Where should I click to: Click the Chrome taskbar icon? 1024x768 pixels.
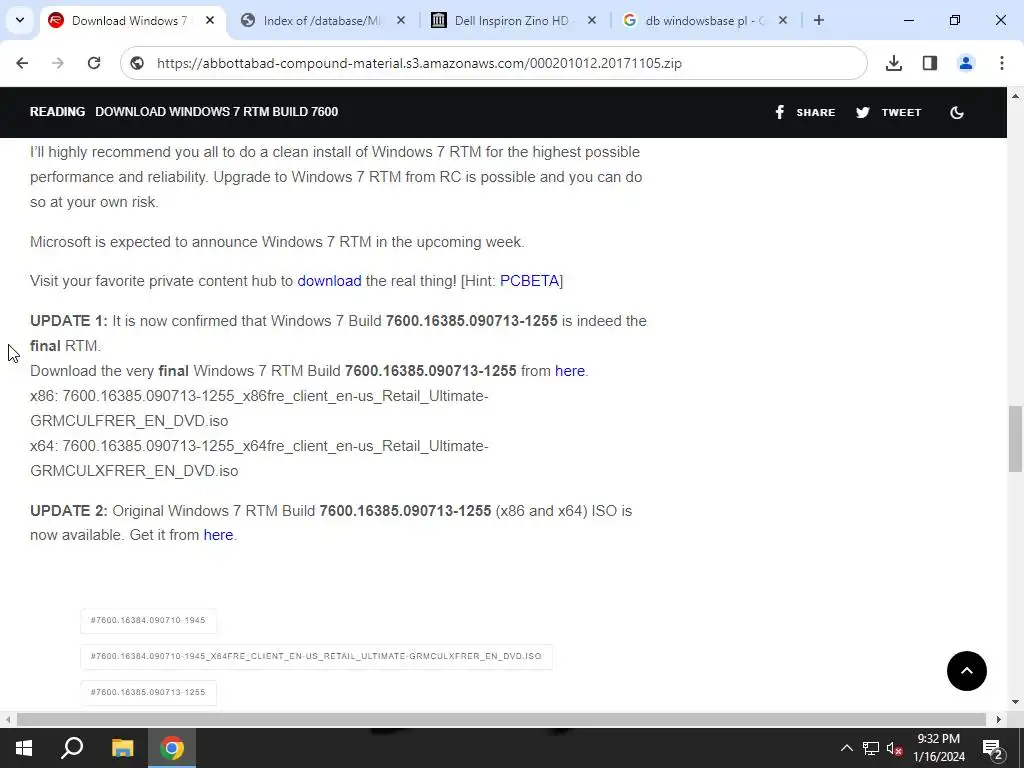tap(172, 748)
